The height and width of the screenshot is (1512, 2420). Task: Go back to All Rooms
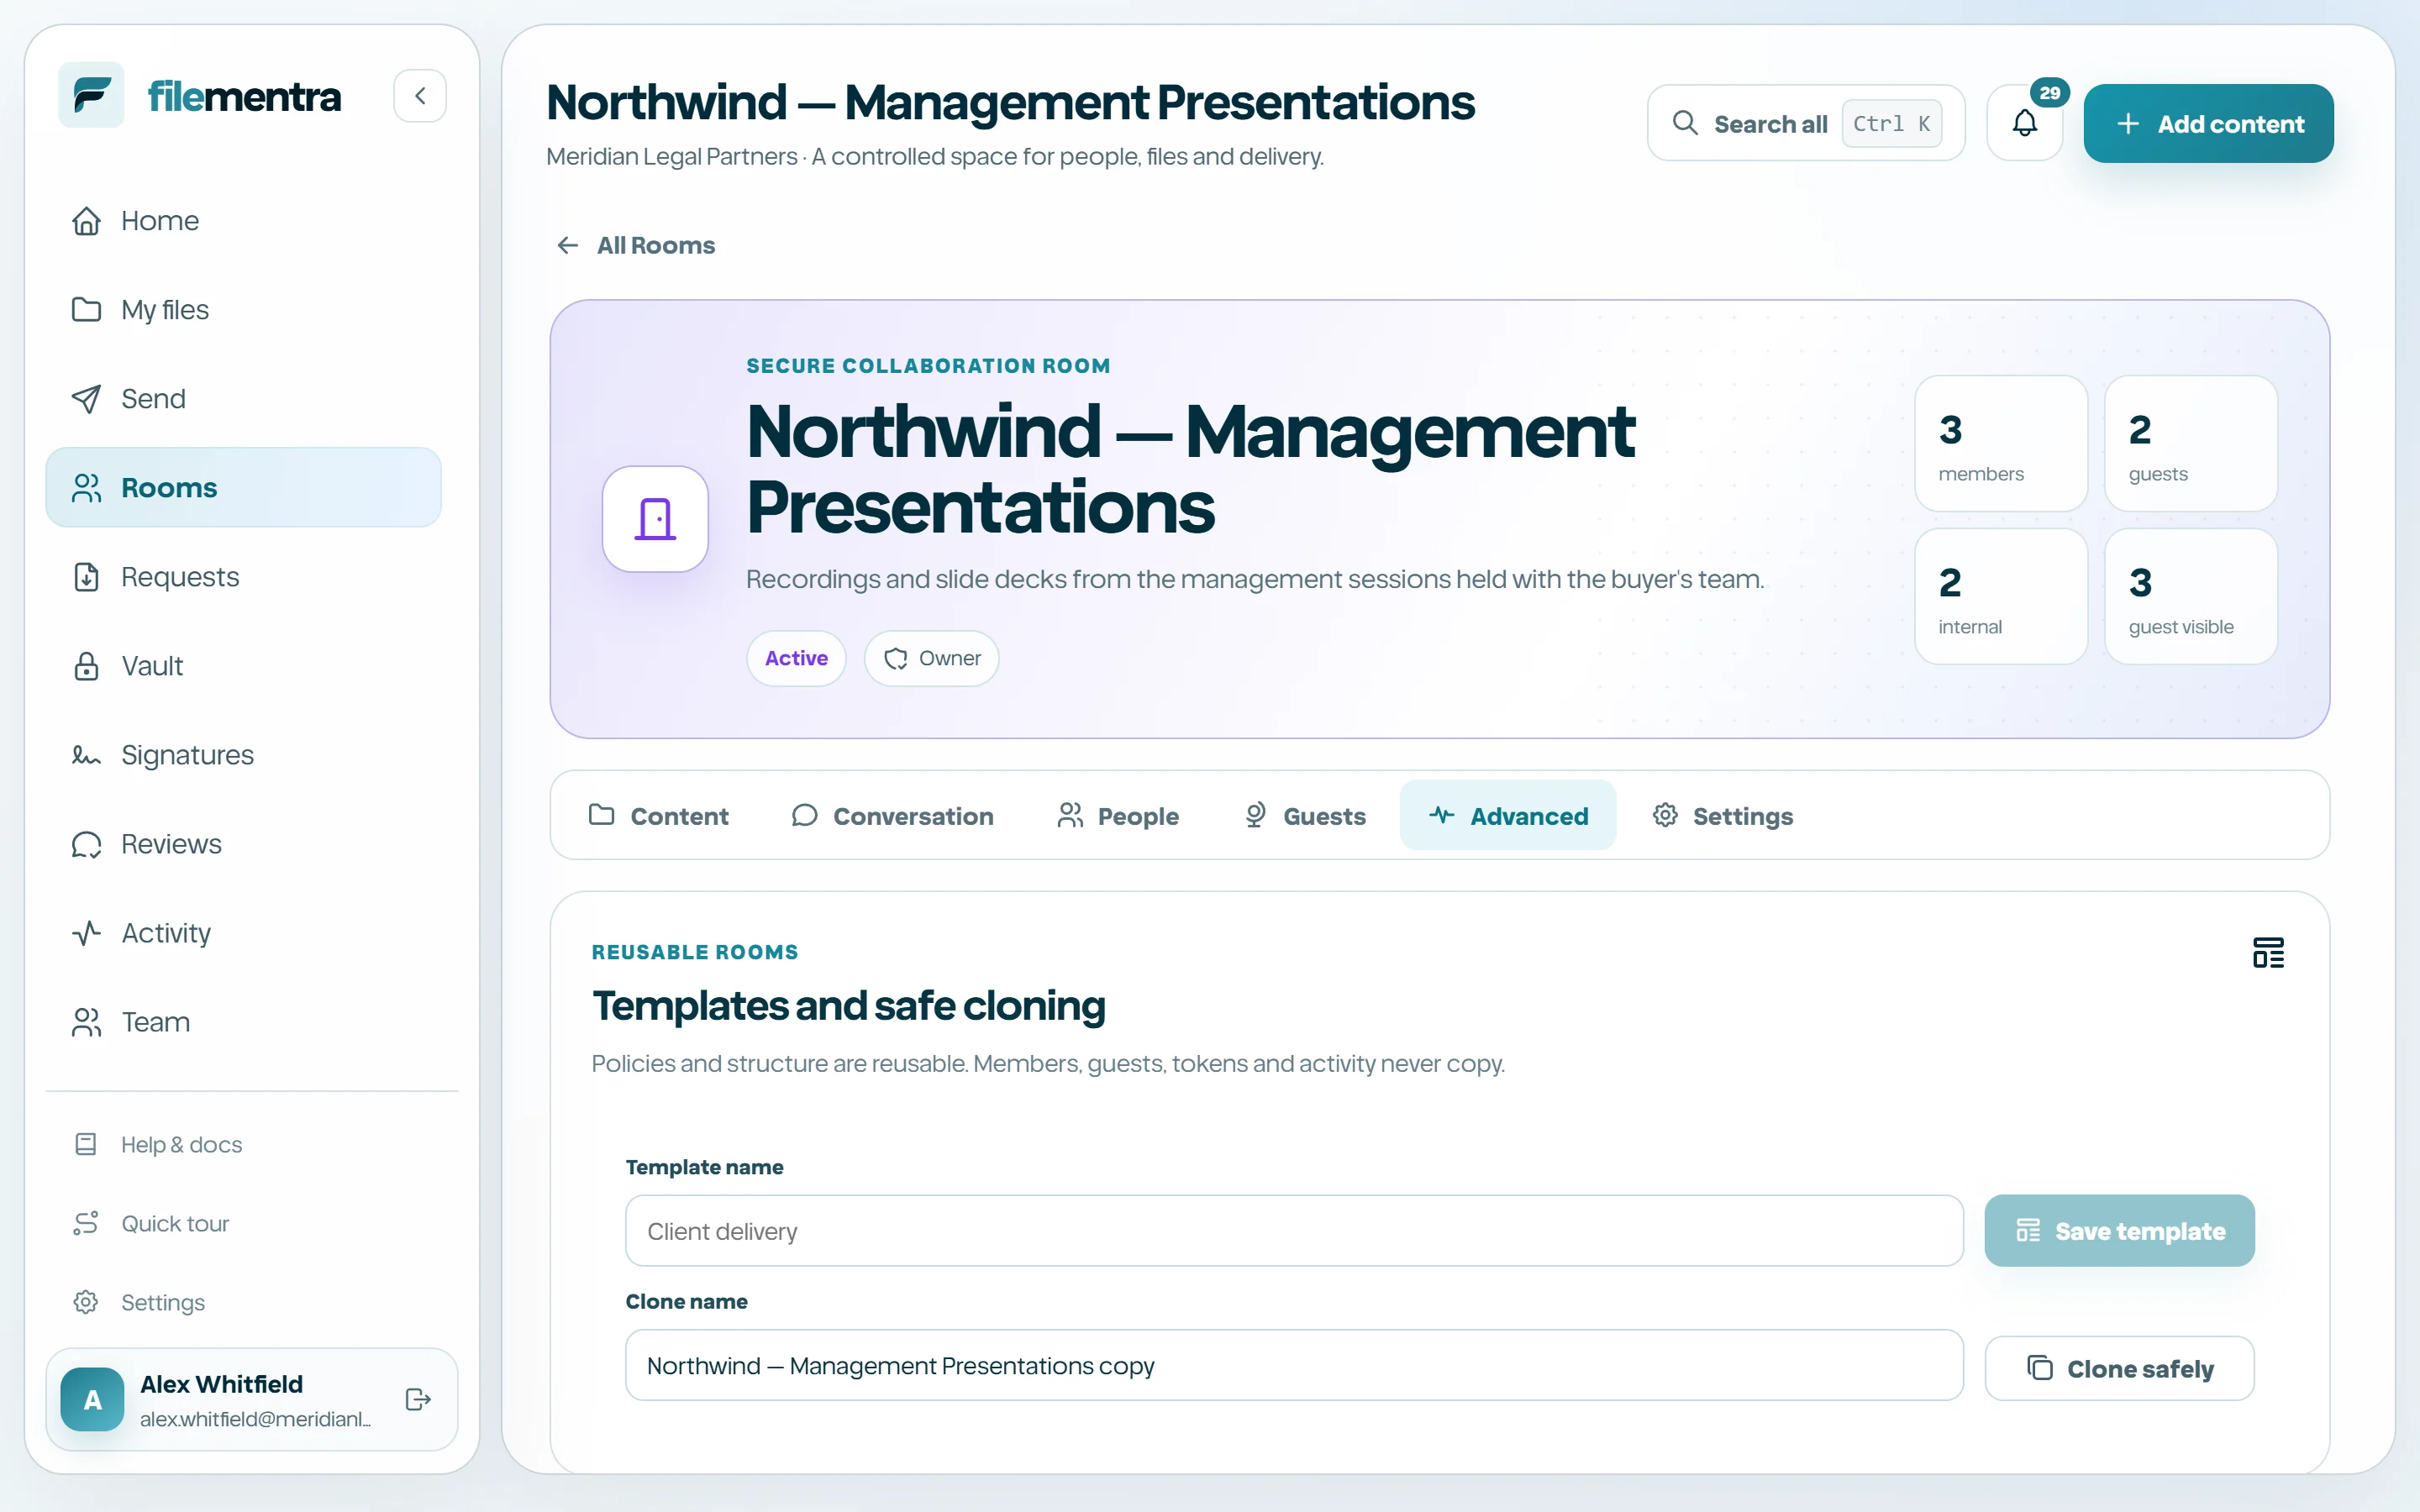(636, 245)
